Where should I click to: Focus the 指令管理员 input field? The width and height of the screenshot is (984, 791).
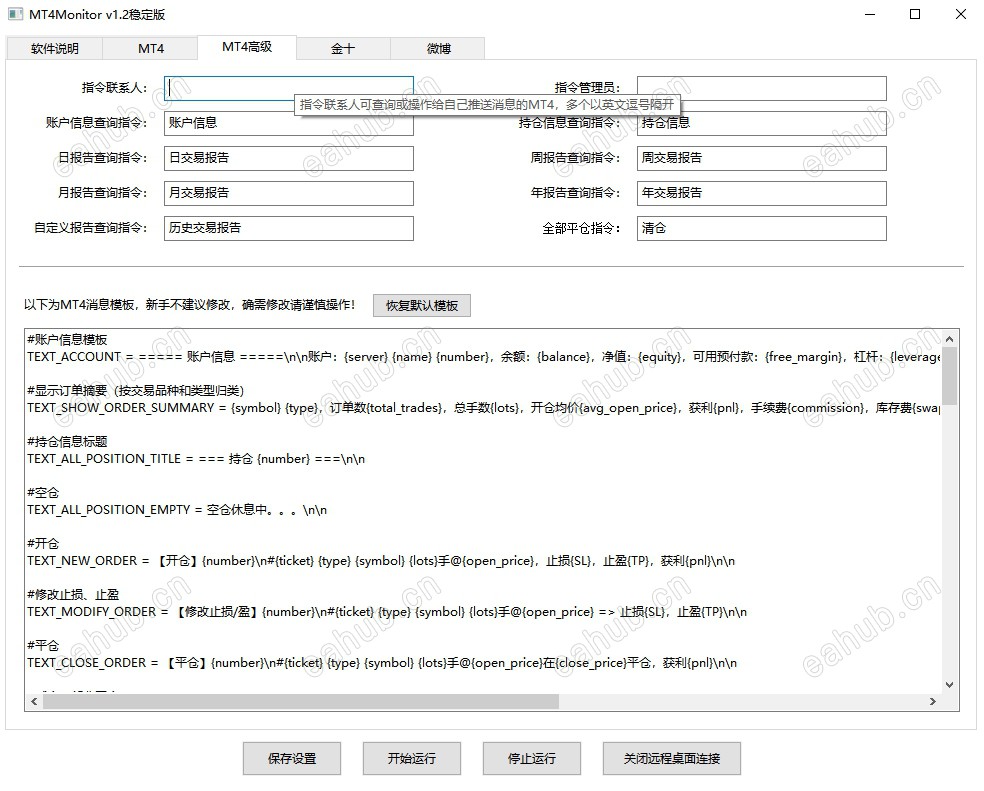(x=761, y=89)
